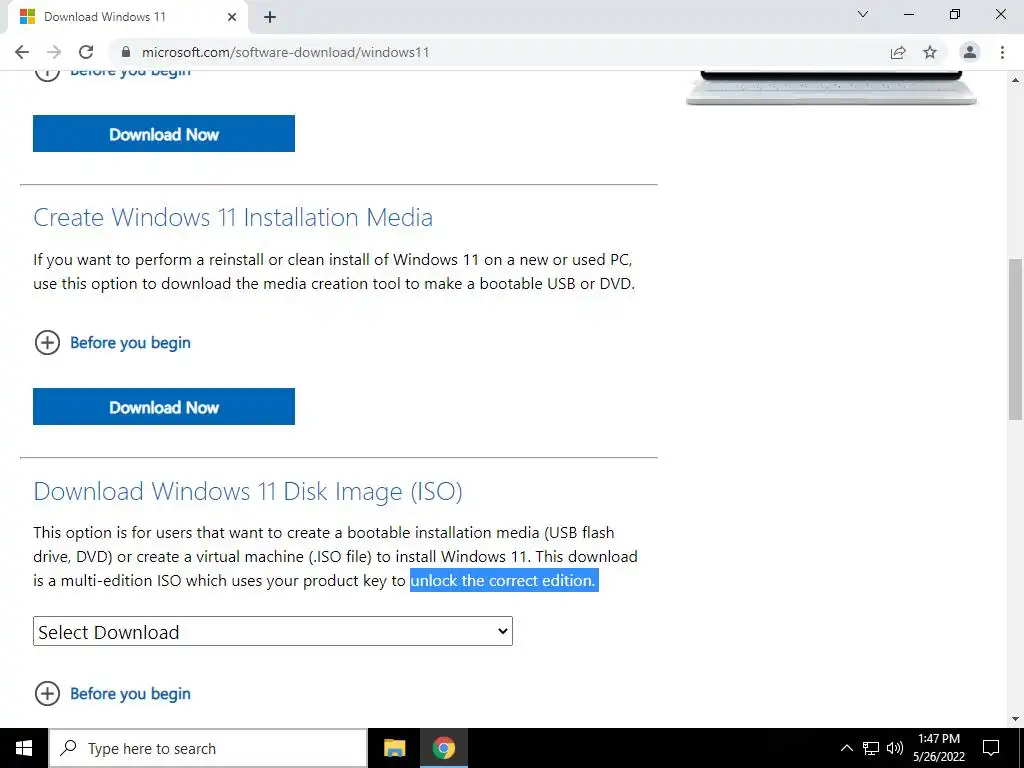1024x768 pixels.
Task: Expand Before you begin under Disk Image
Action: [x=112, y=693]
